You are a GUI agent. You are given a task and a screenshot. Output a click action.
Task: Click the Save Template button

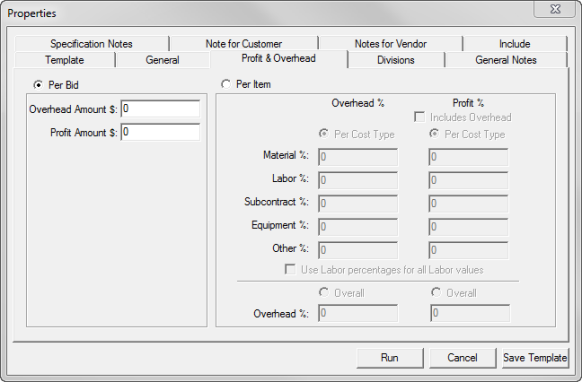click(x=535, y=358)
